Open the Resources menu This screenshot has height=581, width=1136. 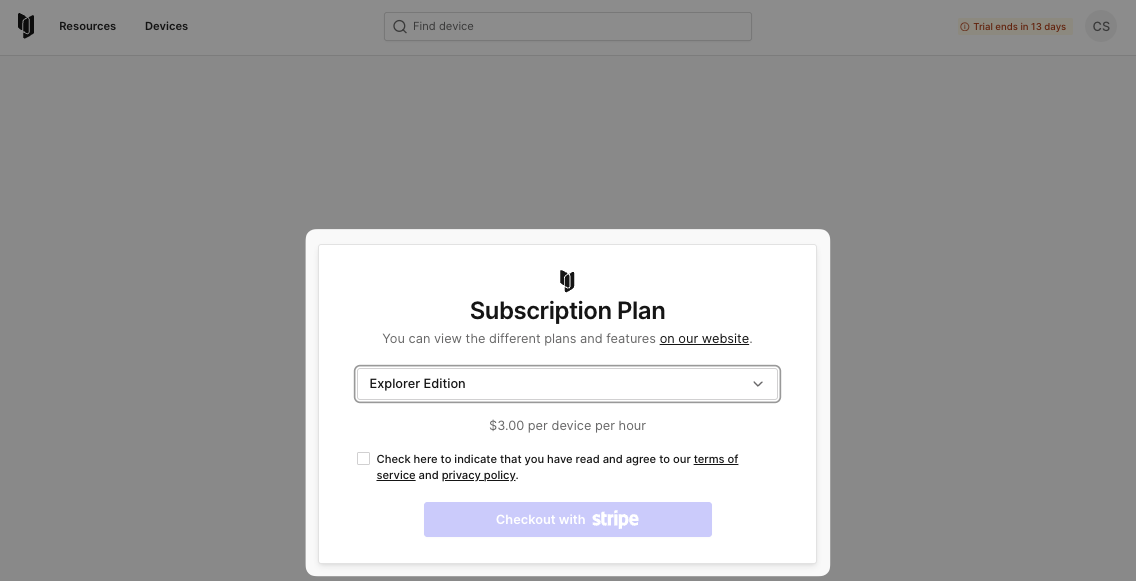87,26
